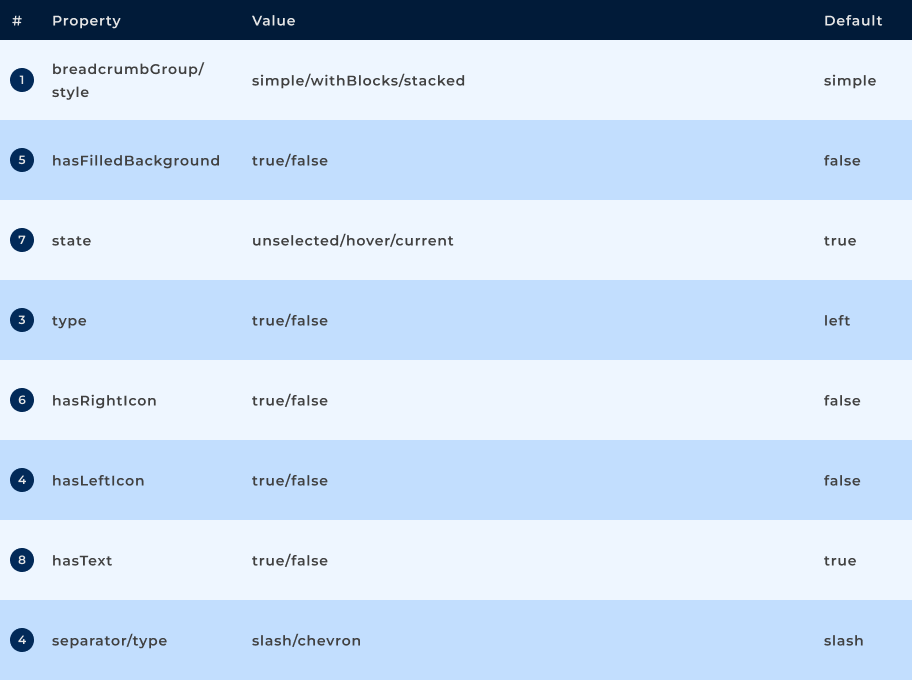Image resolution: width=912 pixels, height=680 pixels.
Task: Select the number 6 badge beside hasRightIcon
Action: [x=22, y=400]
